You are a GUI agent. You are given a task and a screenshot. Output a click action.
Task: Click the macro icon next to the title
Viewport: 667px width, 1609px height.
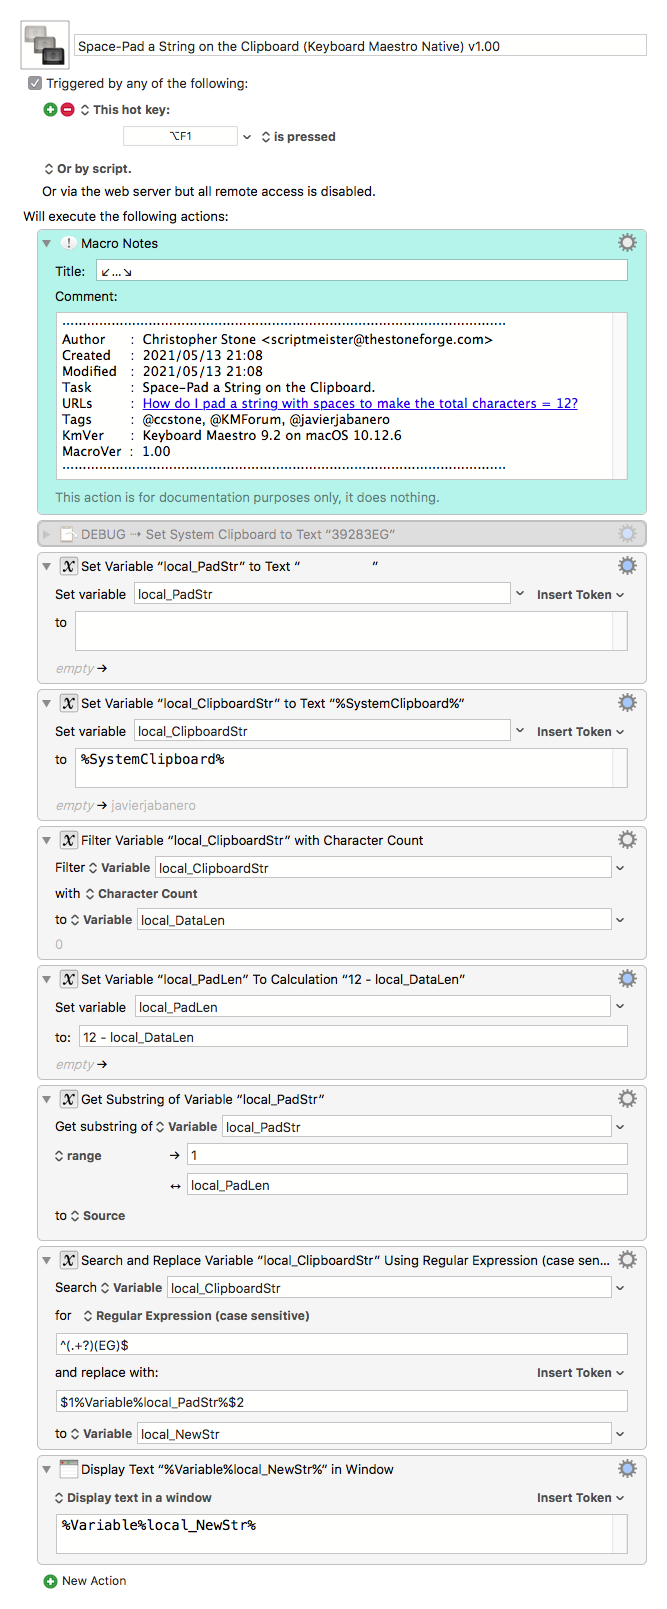(x=45, y=45)
